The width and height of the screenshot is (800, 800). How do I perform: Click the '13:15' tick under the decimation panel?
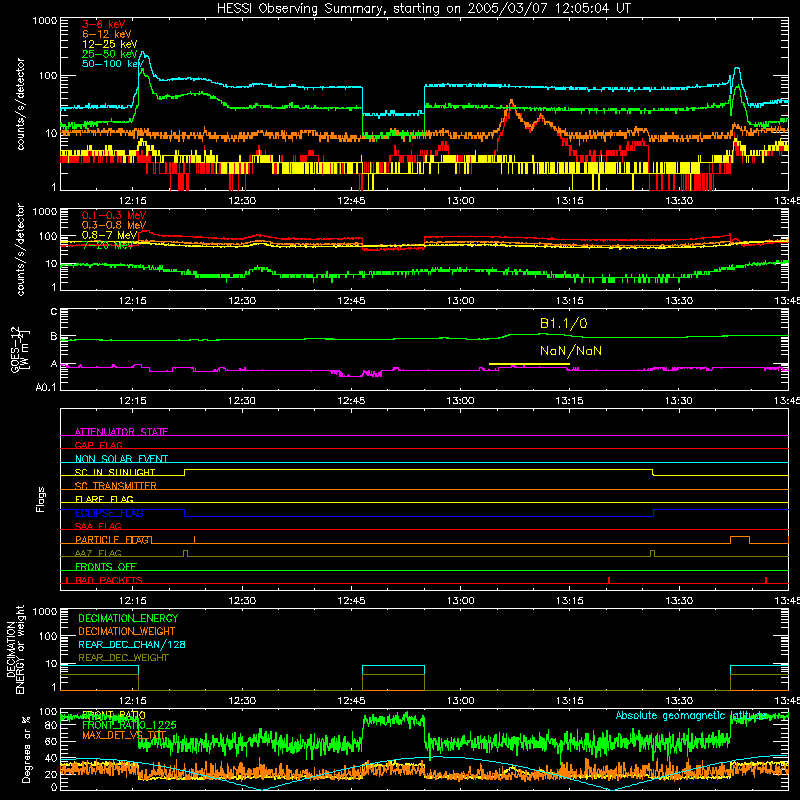click(569, 701)
